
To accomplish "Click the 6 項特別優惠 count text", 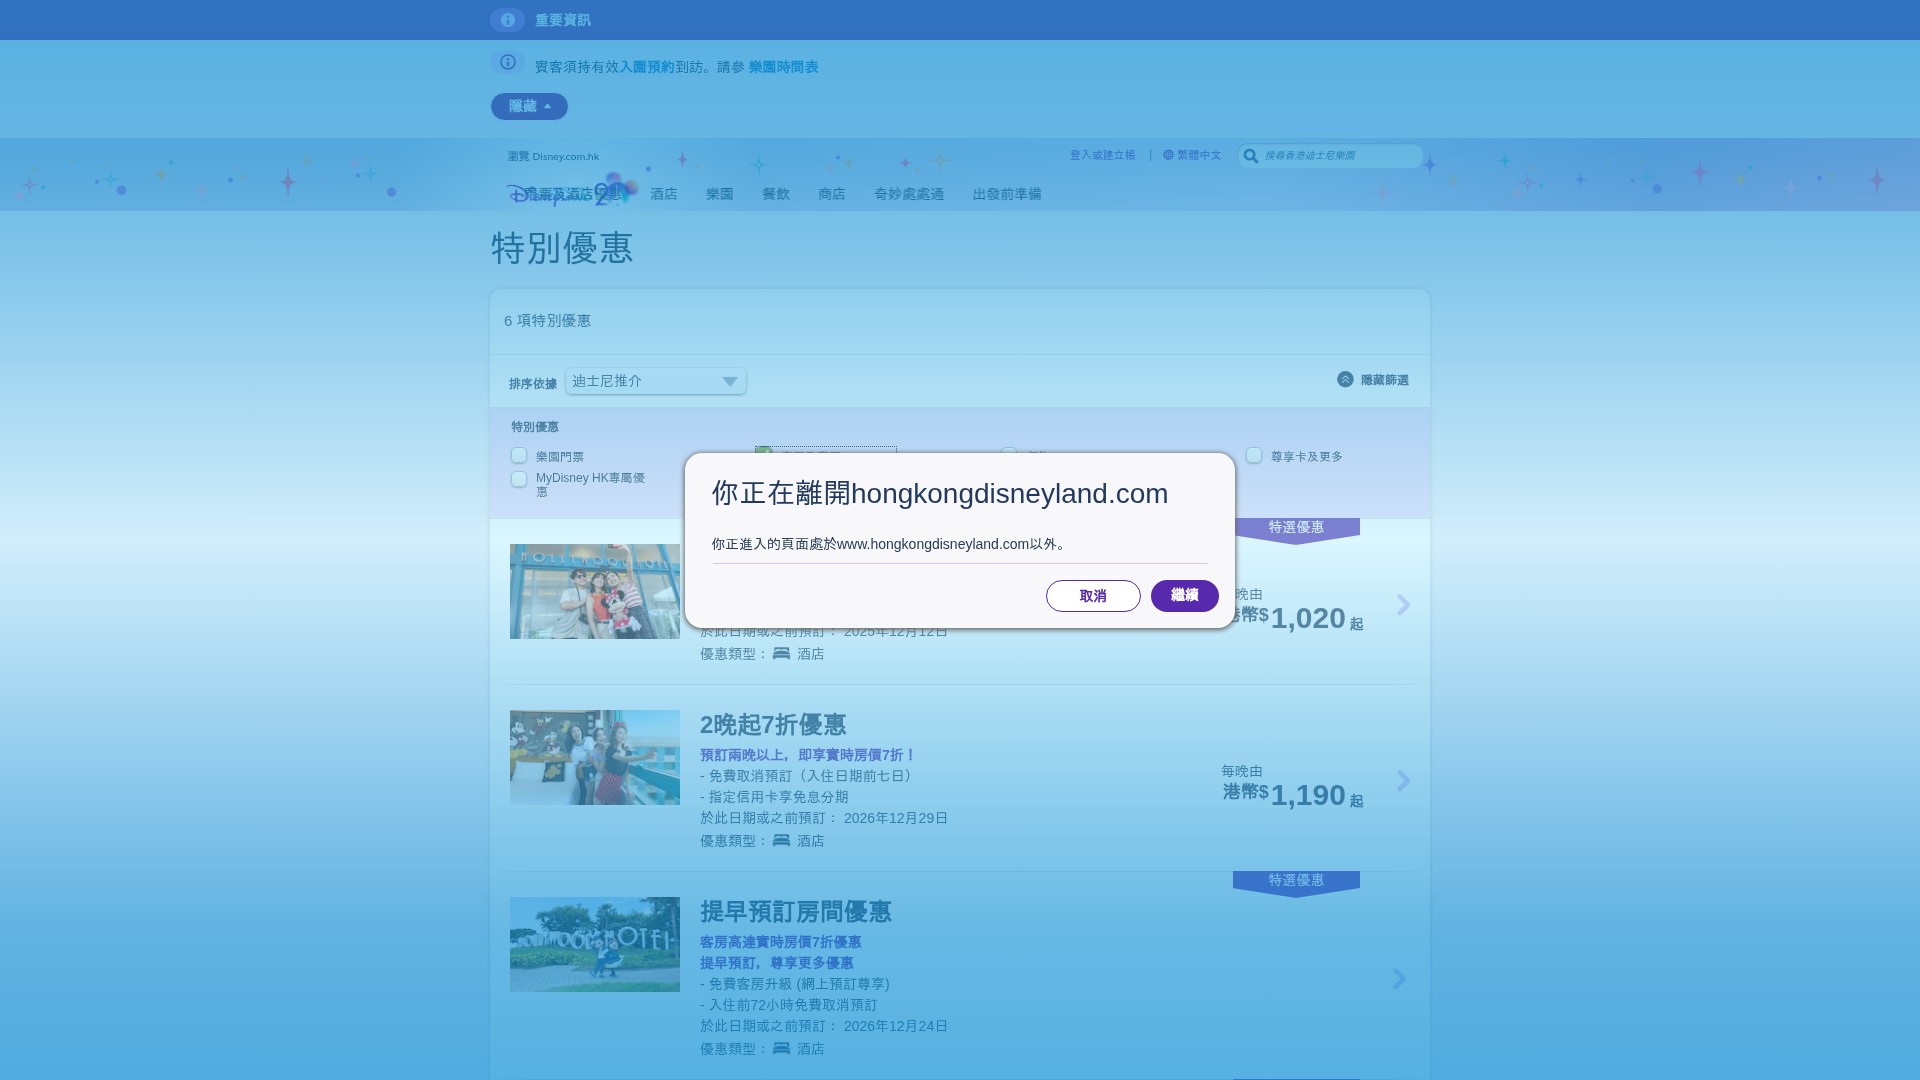I will 547,321.
